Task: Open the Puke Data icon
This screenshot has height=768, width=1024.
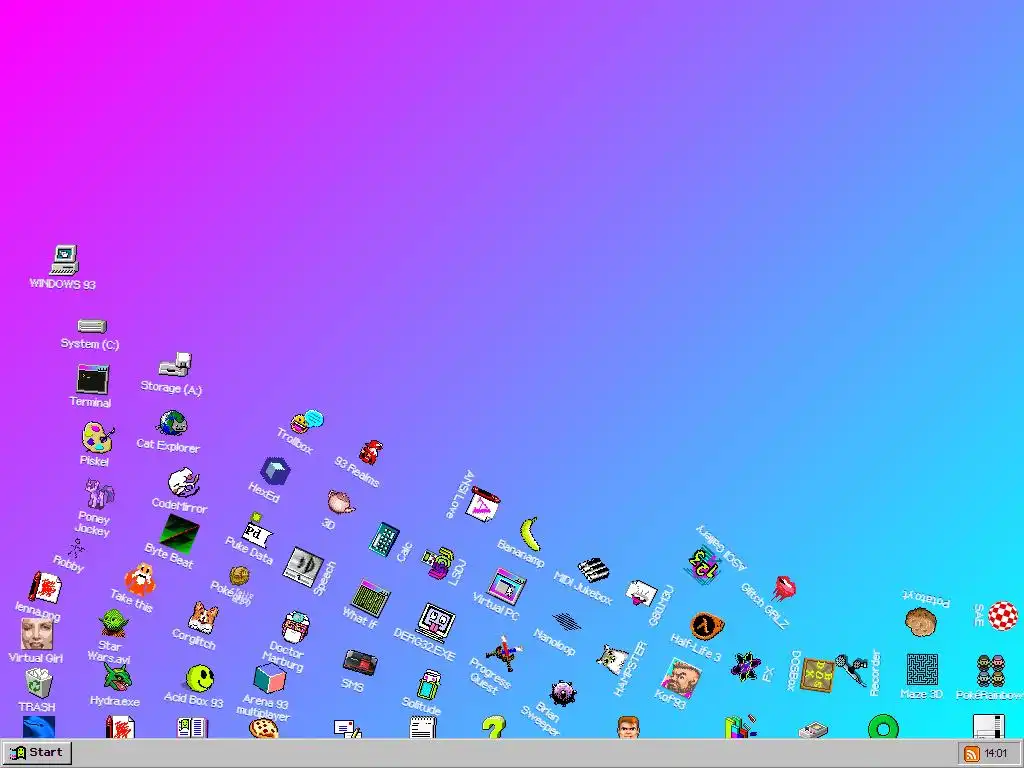Action: 257,532
